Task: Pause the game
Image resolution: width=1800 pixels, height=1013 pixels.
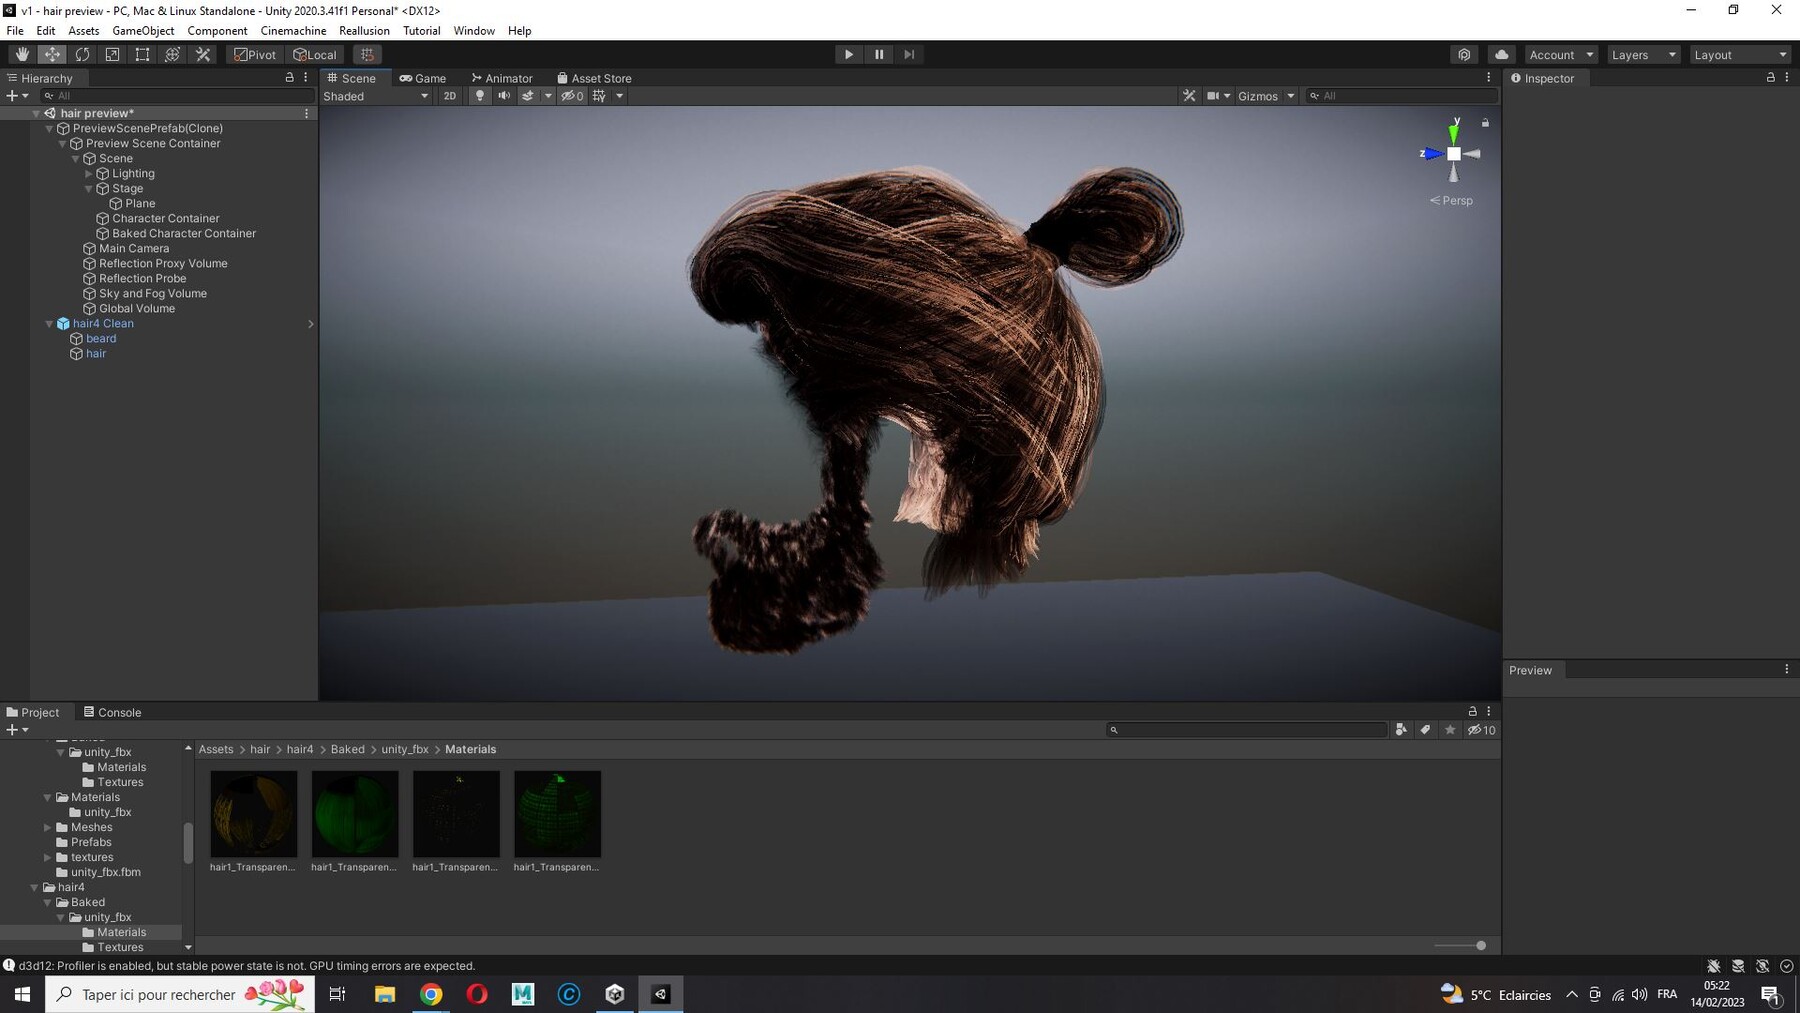Action: pyautogui.click(x=879, y=55)
